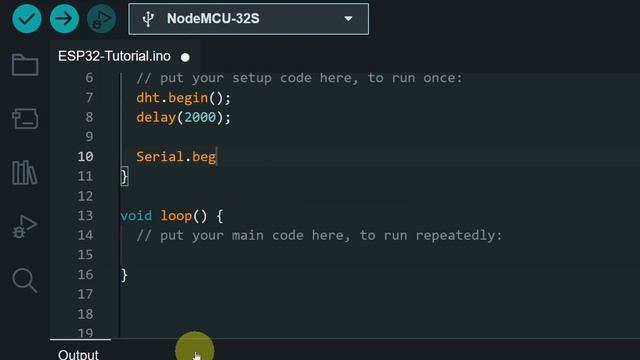Open the Search sidebar icon
This screenshot has width=640, height=360.
point(25,280)
